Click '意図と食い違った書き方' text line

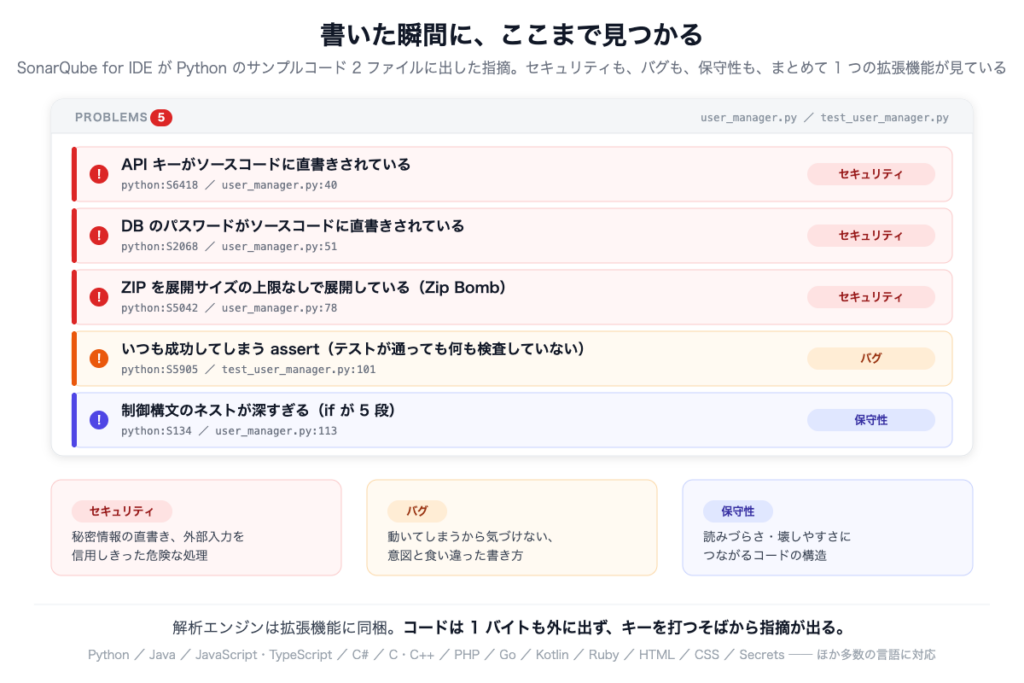[x=455, y=556]
